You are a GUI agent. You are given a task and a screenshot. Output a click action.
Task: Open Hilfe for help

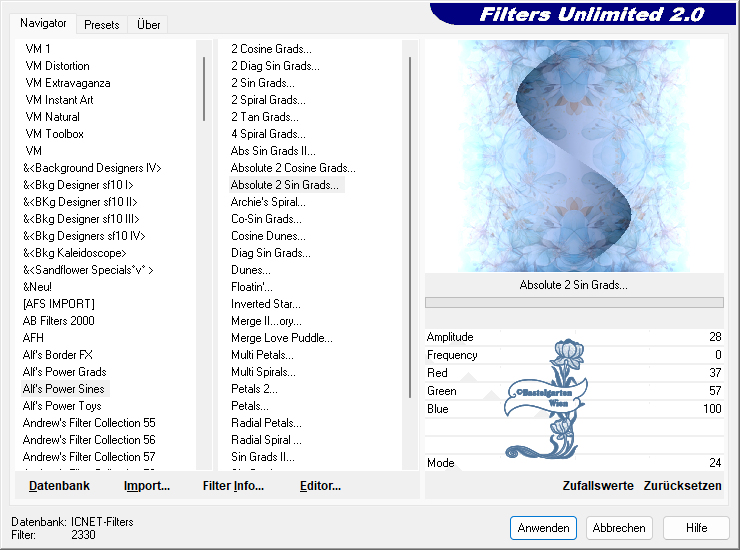click(697, 528)
